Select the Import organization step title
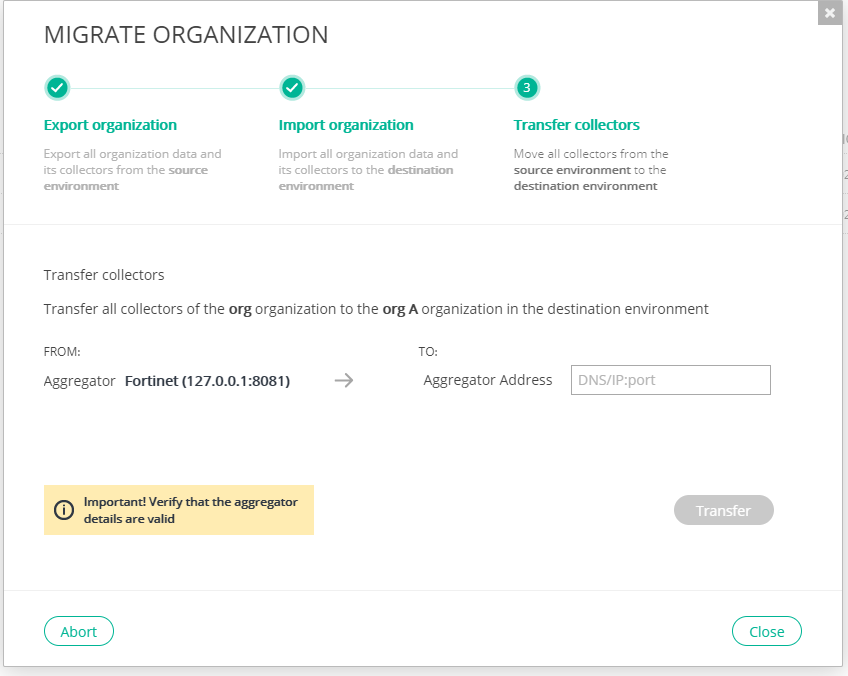848x676 pixels. [x=346, y=125]
